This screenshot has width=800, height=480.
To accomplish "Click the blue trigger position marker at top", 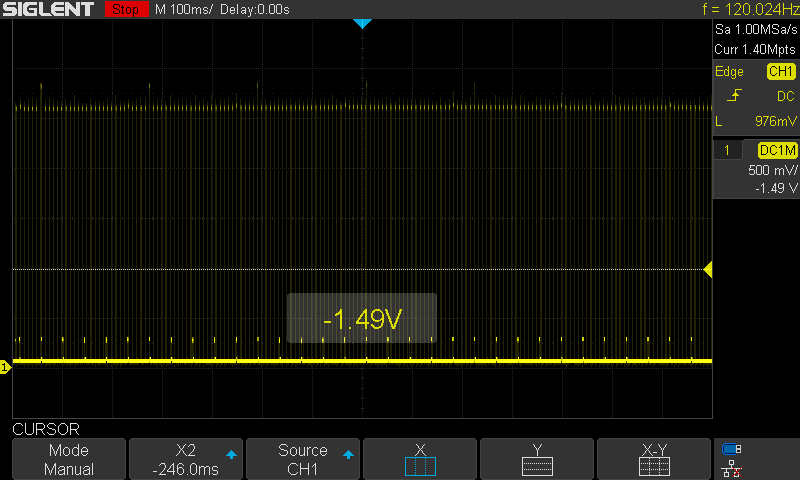I will [x=362, y=23].
